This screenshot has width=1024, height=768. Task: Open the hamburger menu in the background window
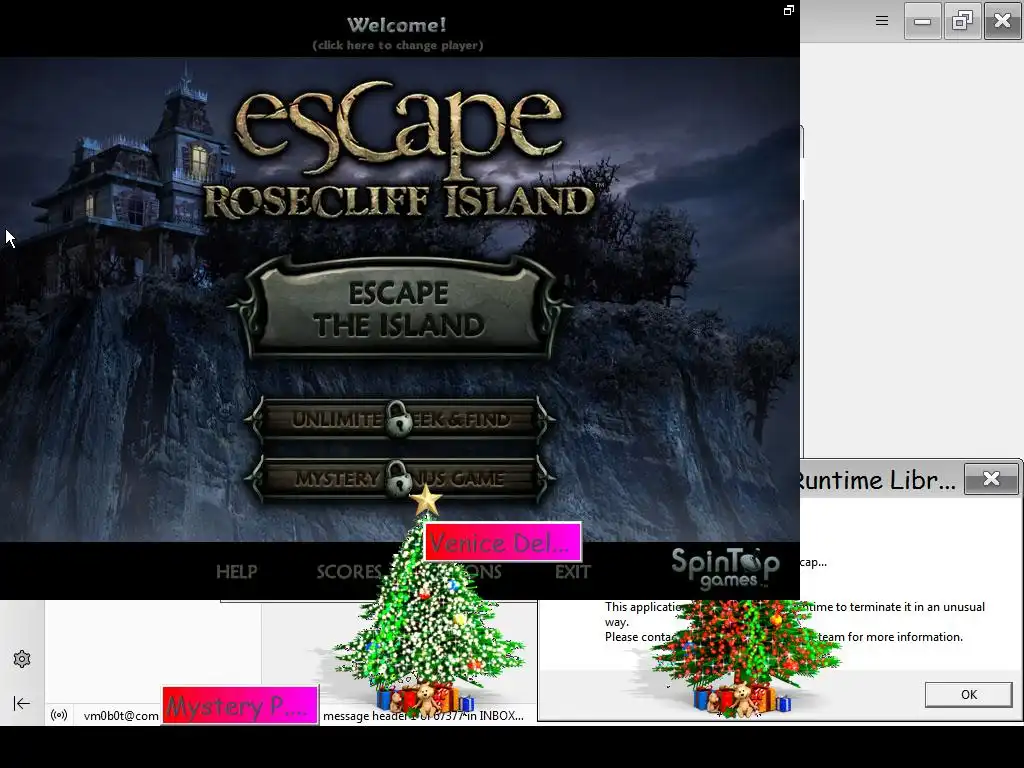[882, 21]
